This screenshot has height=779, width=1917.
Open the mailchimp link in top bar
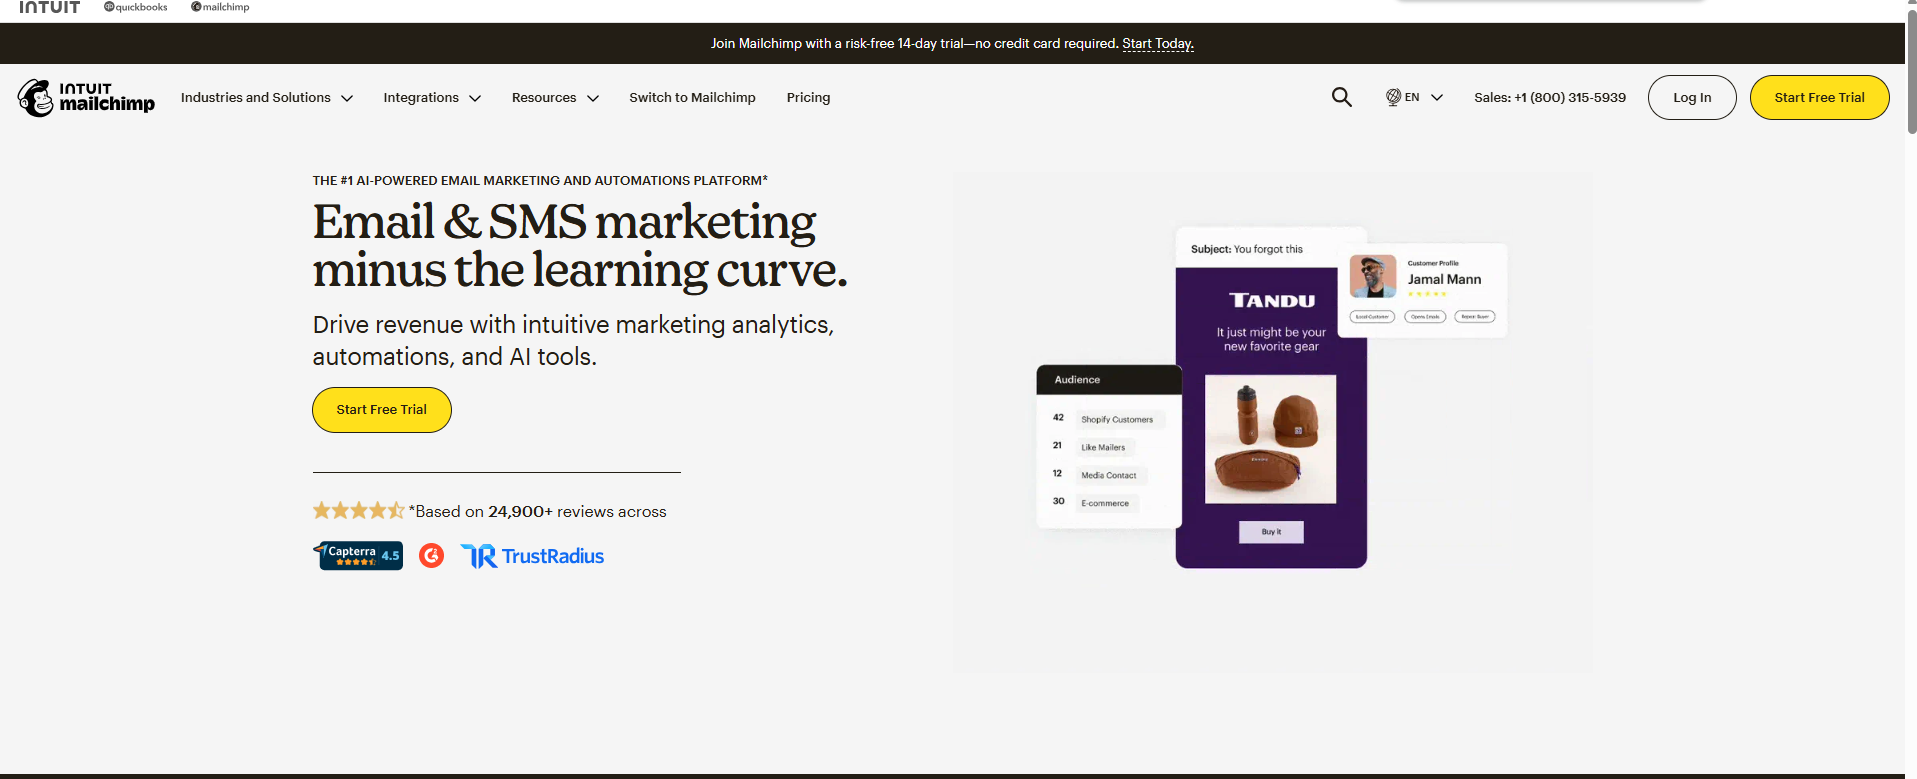220,7
